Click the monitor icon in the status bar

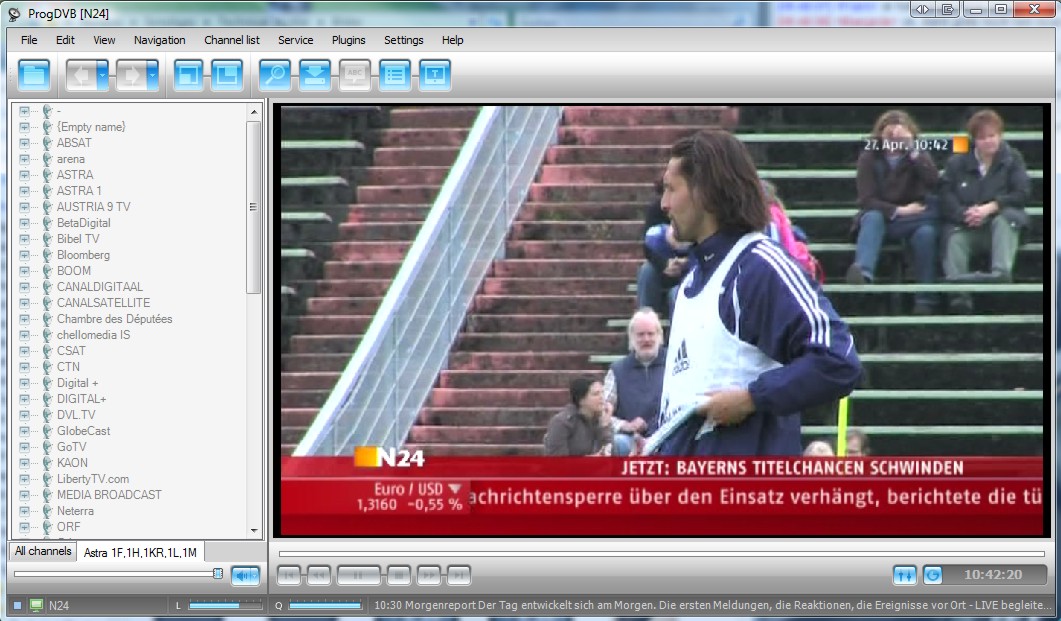click(x=36, y=605)
